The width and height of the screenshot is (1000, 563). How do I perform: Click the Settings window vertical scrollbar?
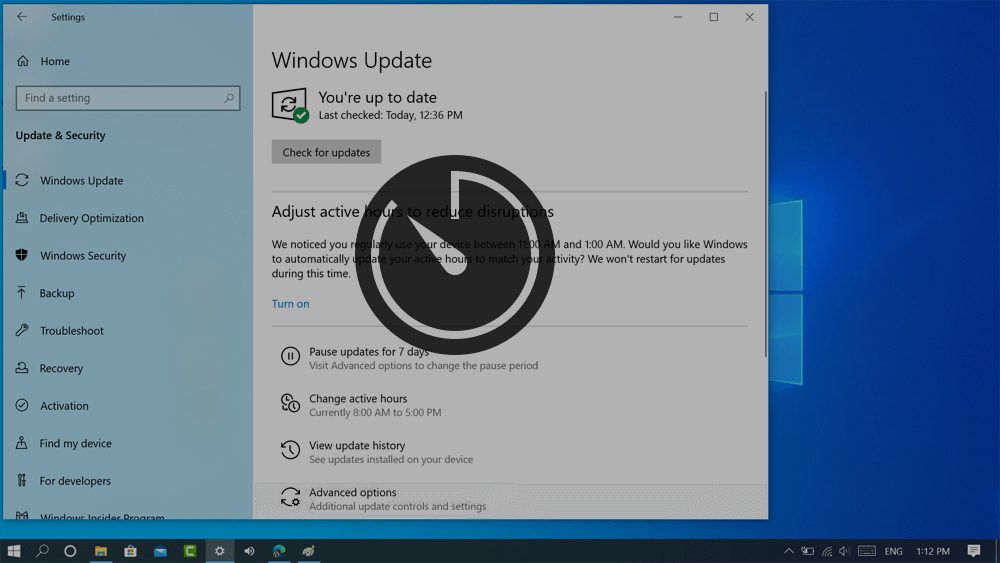(x=765, y=223)
